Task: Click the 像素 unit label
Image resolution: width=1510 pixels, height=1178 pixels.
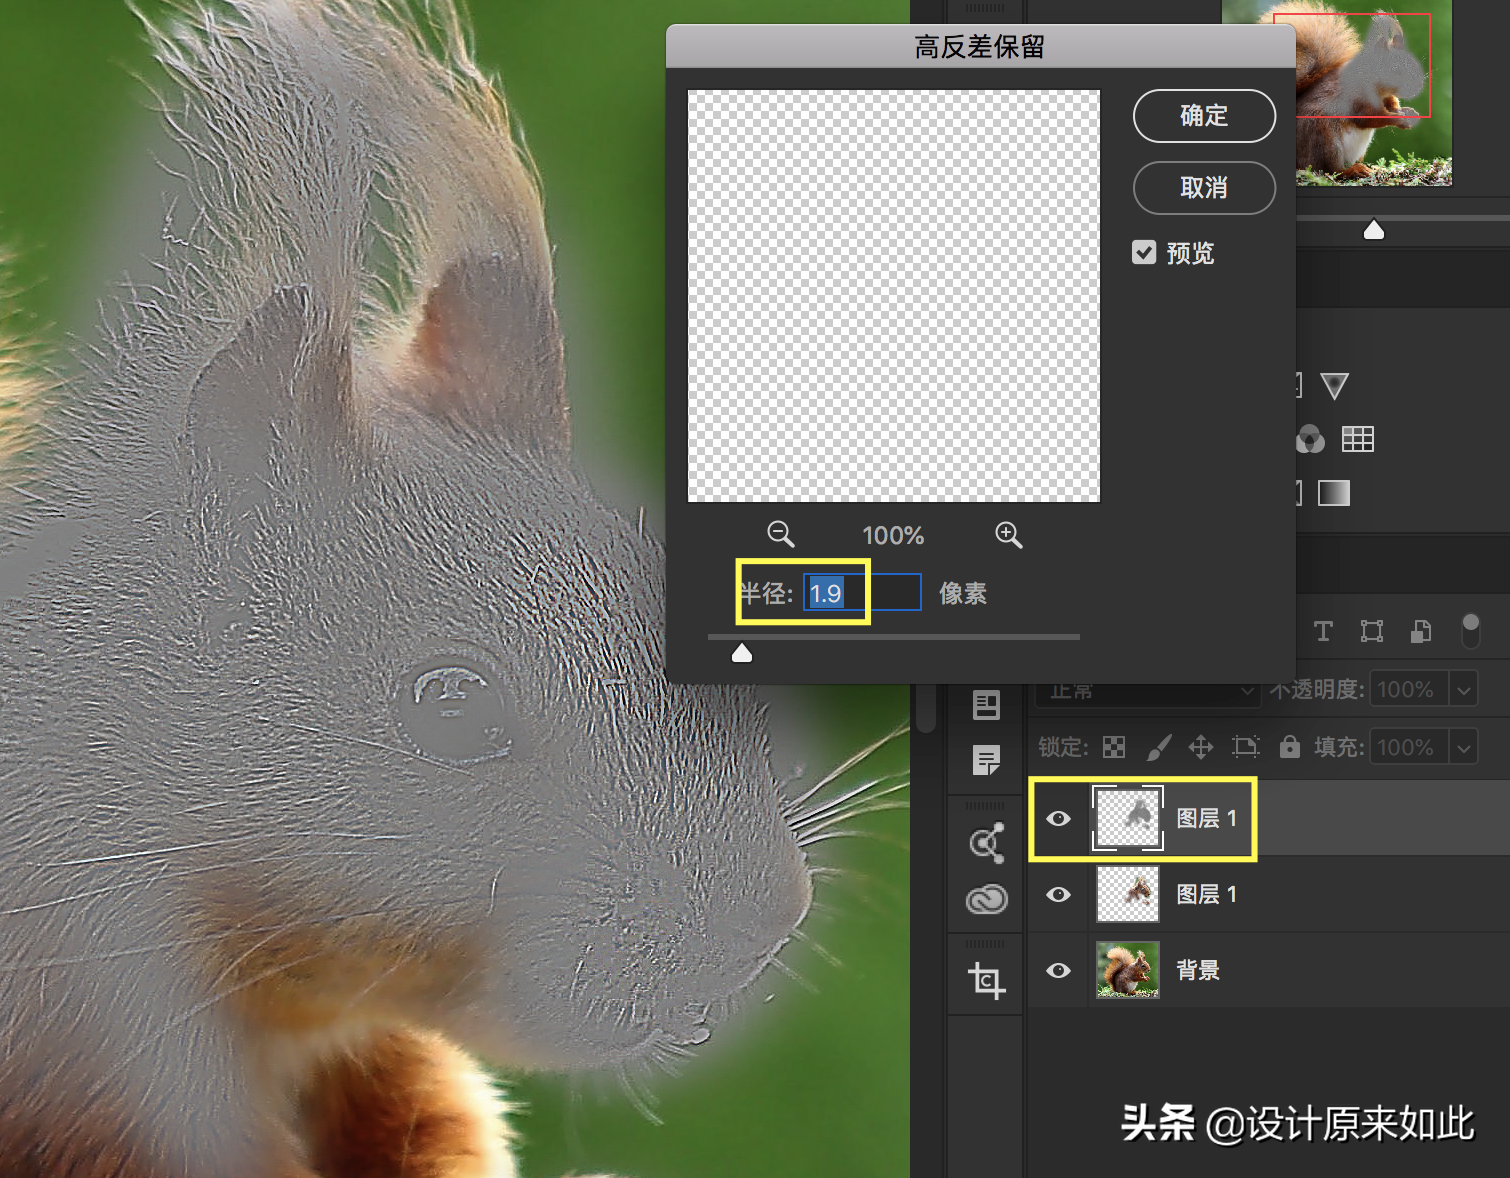Action: tap(963, 593)
